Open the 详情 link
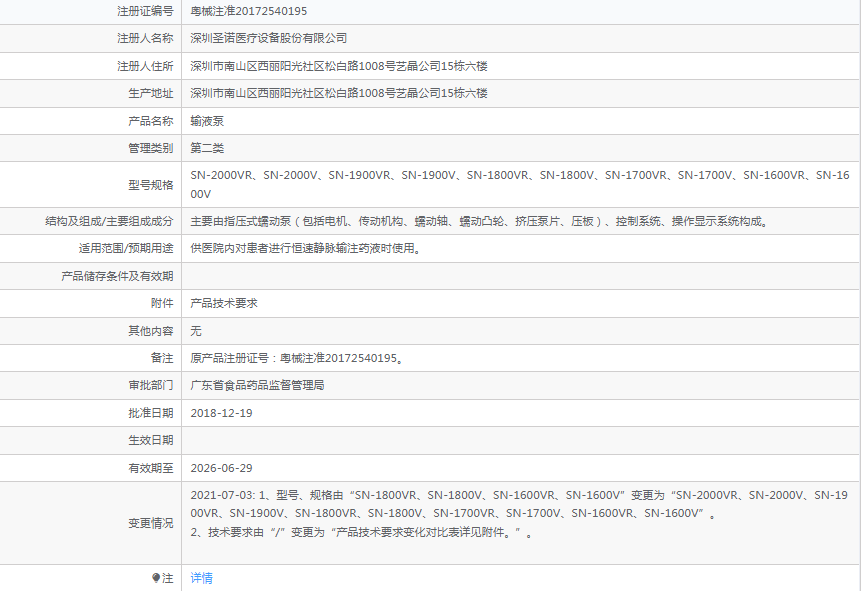Viewport: 861px width, 591px height. point(202,578)
